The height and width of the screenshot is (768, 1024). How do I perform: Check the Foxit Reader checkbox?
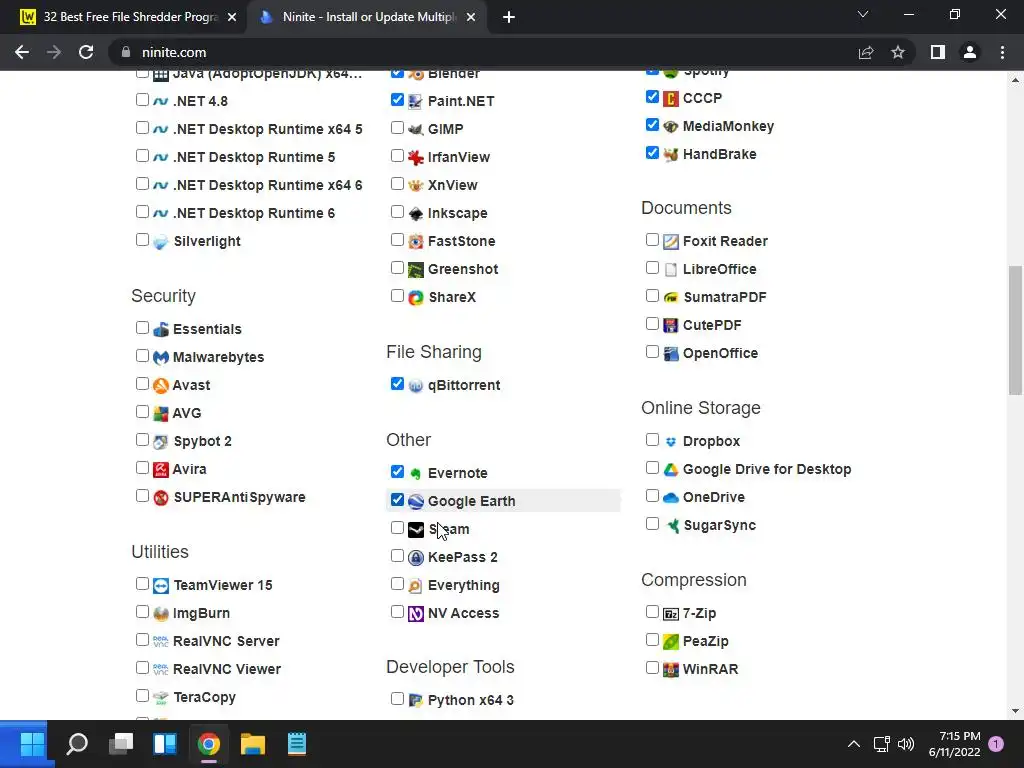click(x=652, y=240)
